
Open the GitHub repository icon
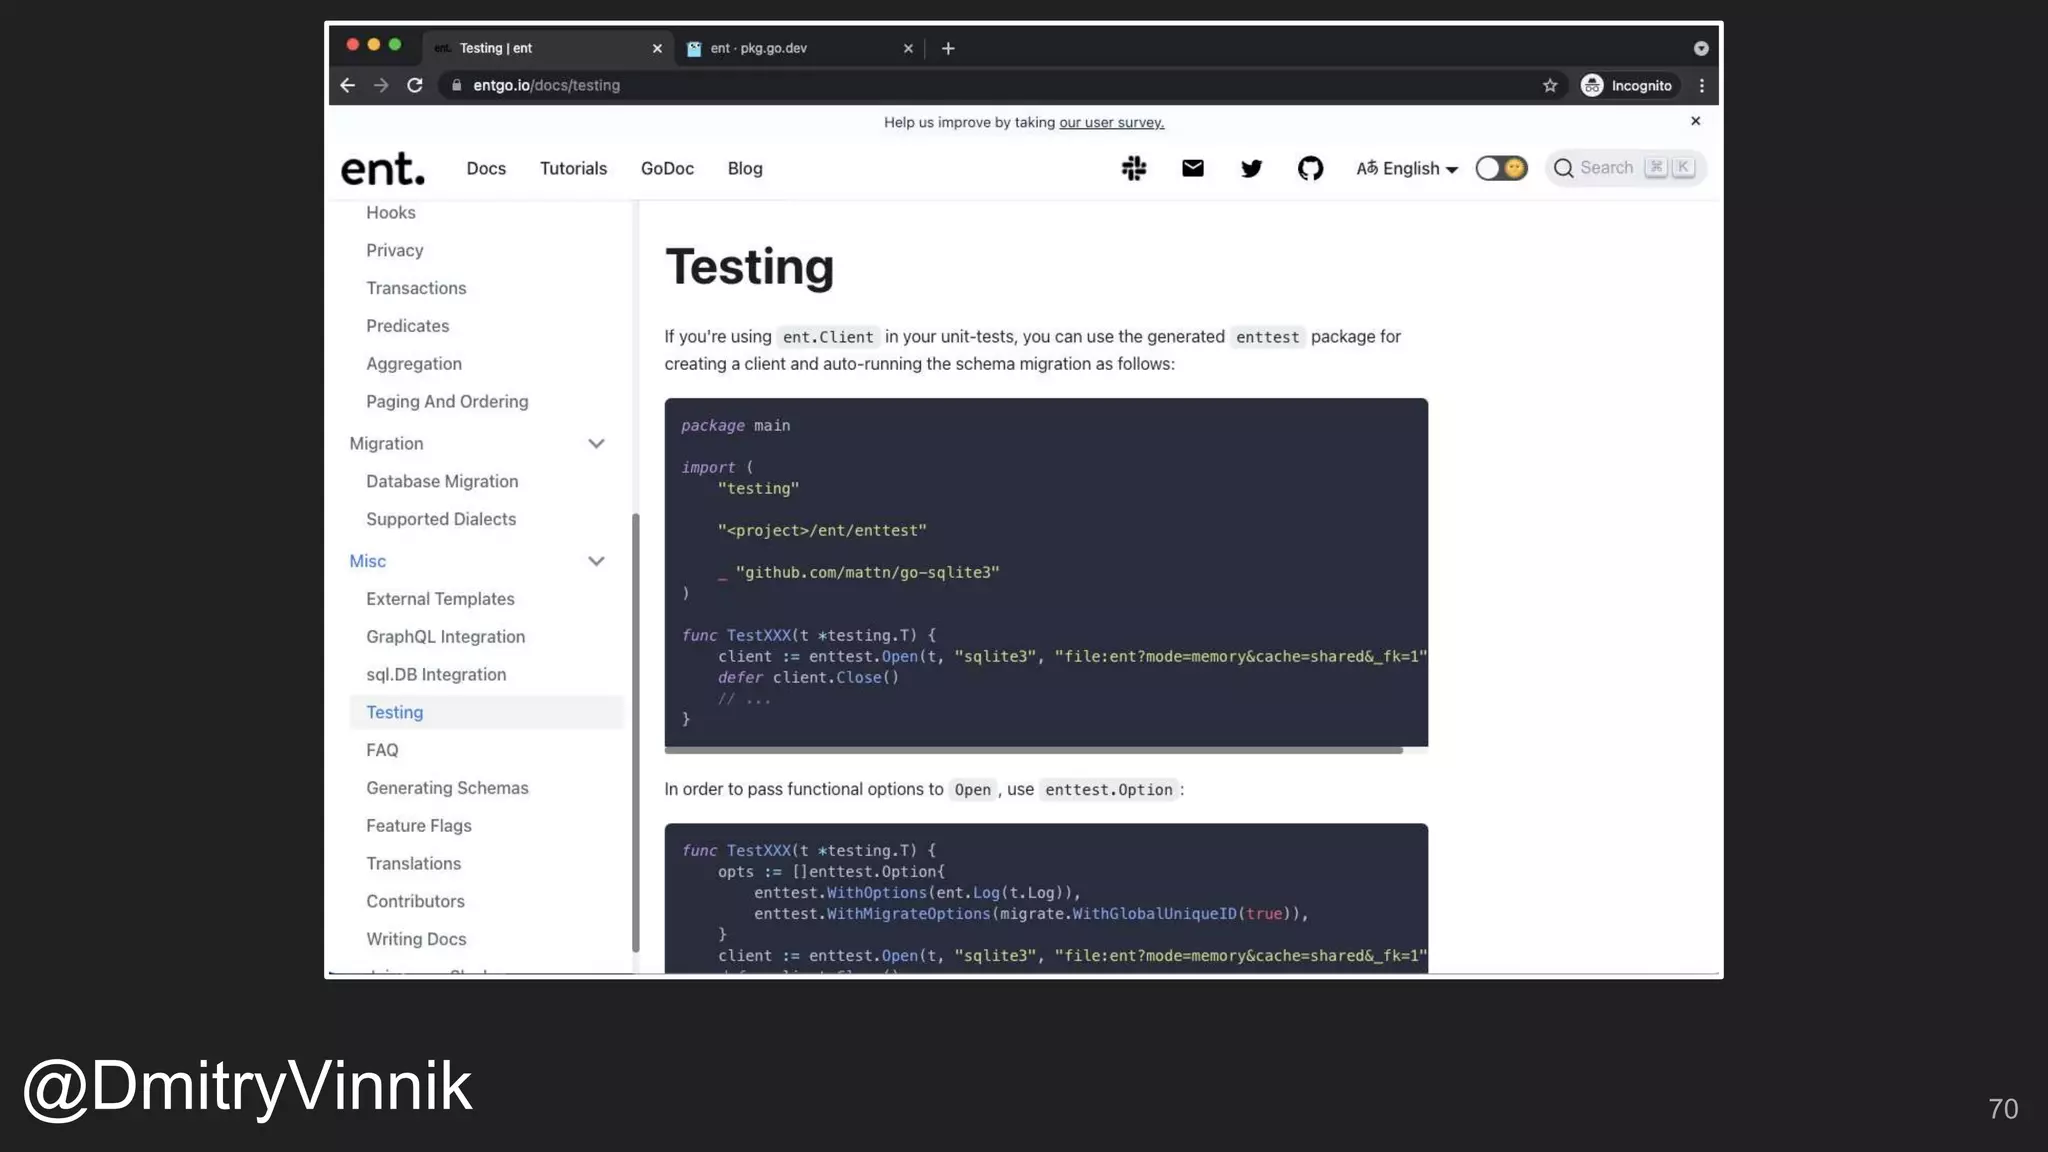click(x=1310, y=168)
